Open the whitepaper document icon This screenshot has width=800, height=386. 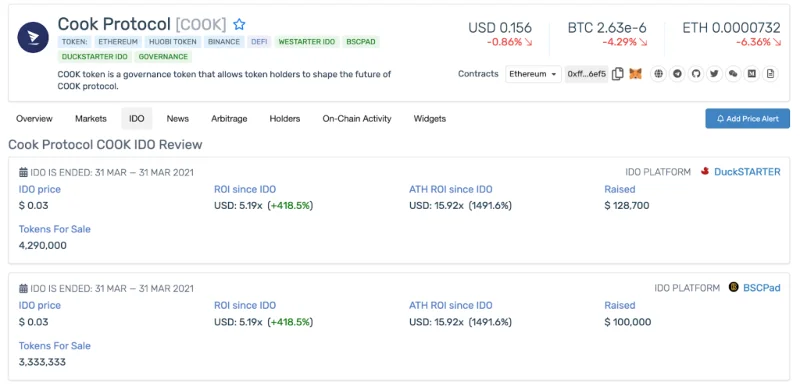(770, 74)
